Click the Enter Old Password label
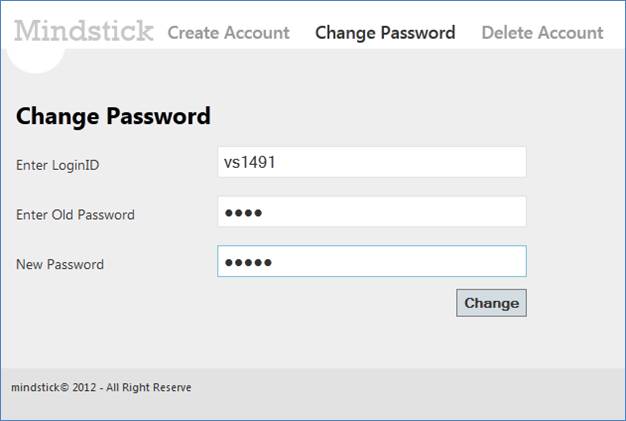The width and height of the screenshot is (626, 421). pos(75,215)
